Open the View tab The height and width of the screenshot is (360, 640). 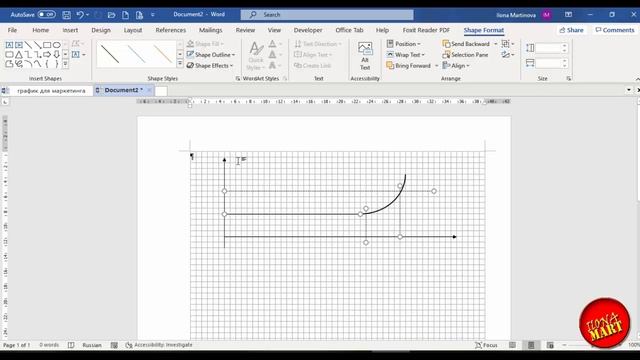tap(274, 30)
